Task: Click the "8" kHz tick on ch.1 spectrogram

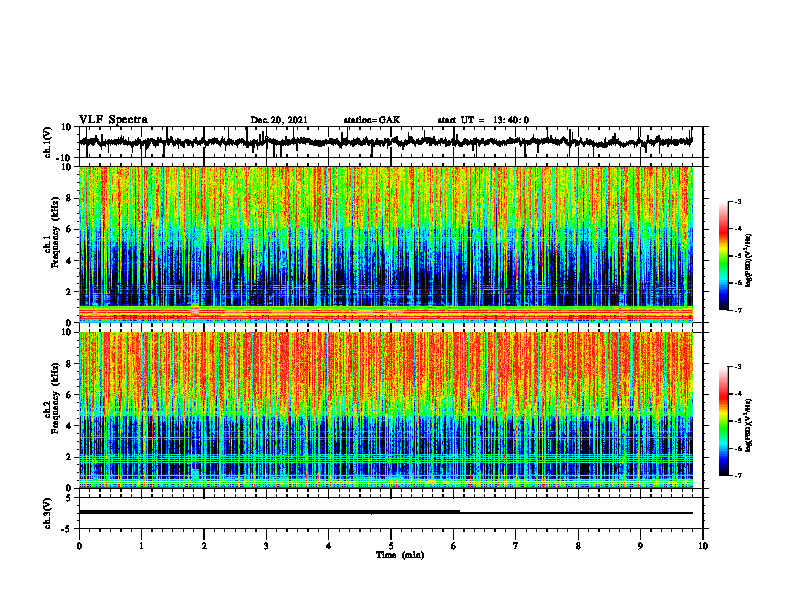Action: click(x=70, y=198)
